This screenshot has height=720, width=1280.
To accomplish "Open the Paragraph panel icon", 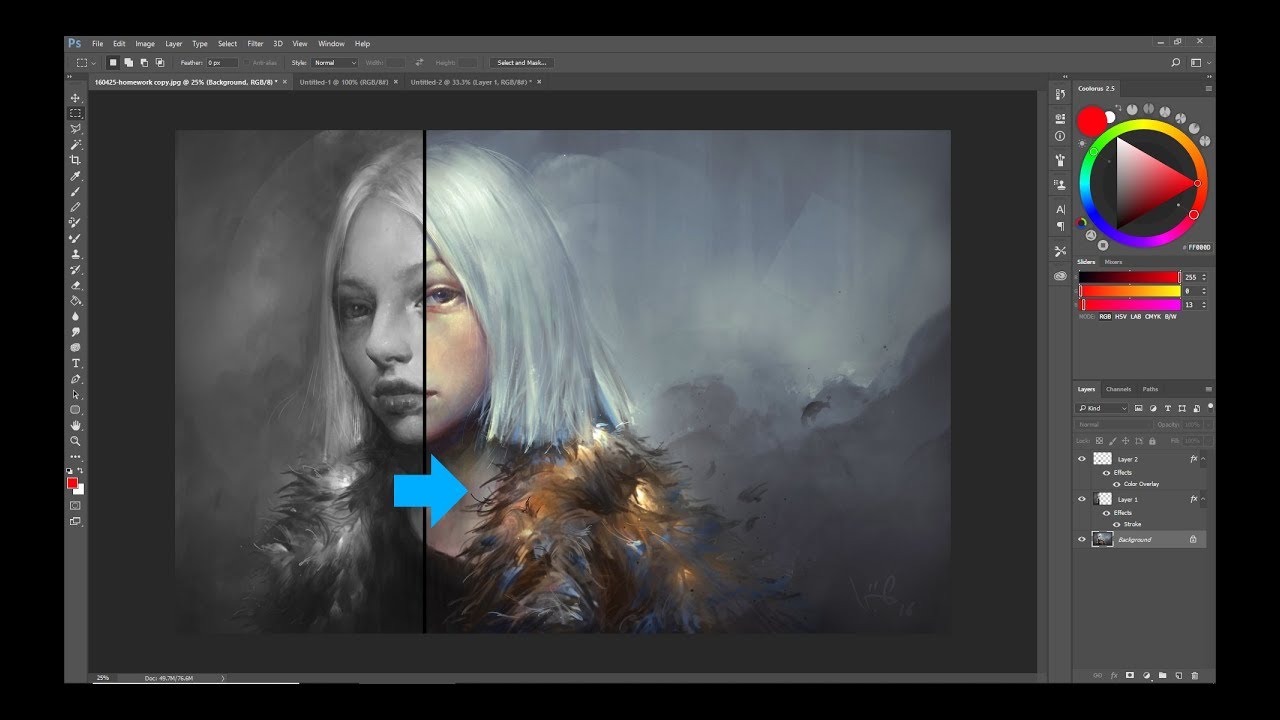I will pyautogui.click(x=1060, y=226).
